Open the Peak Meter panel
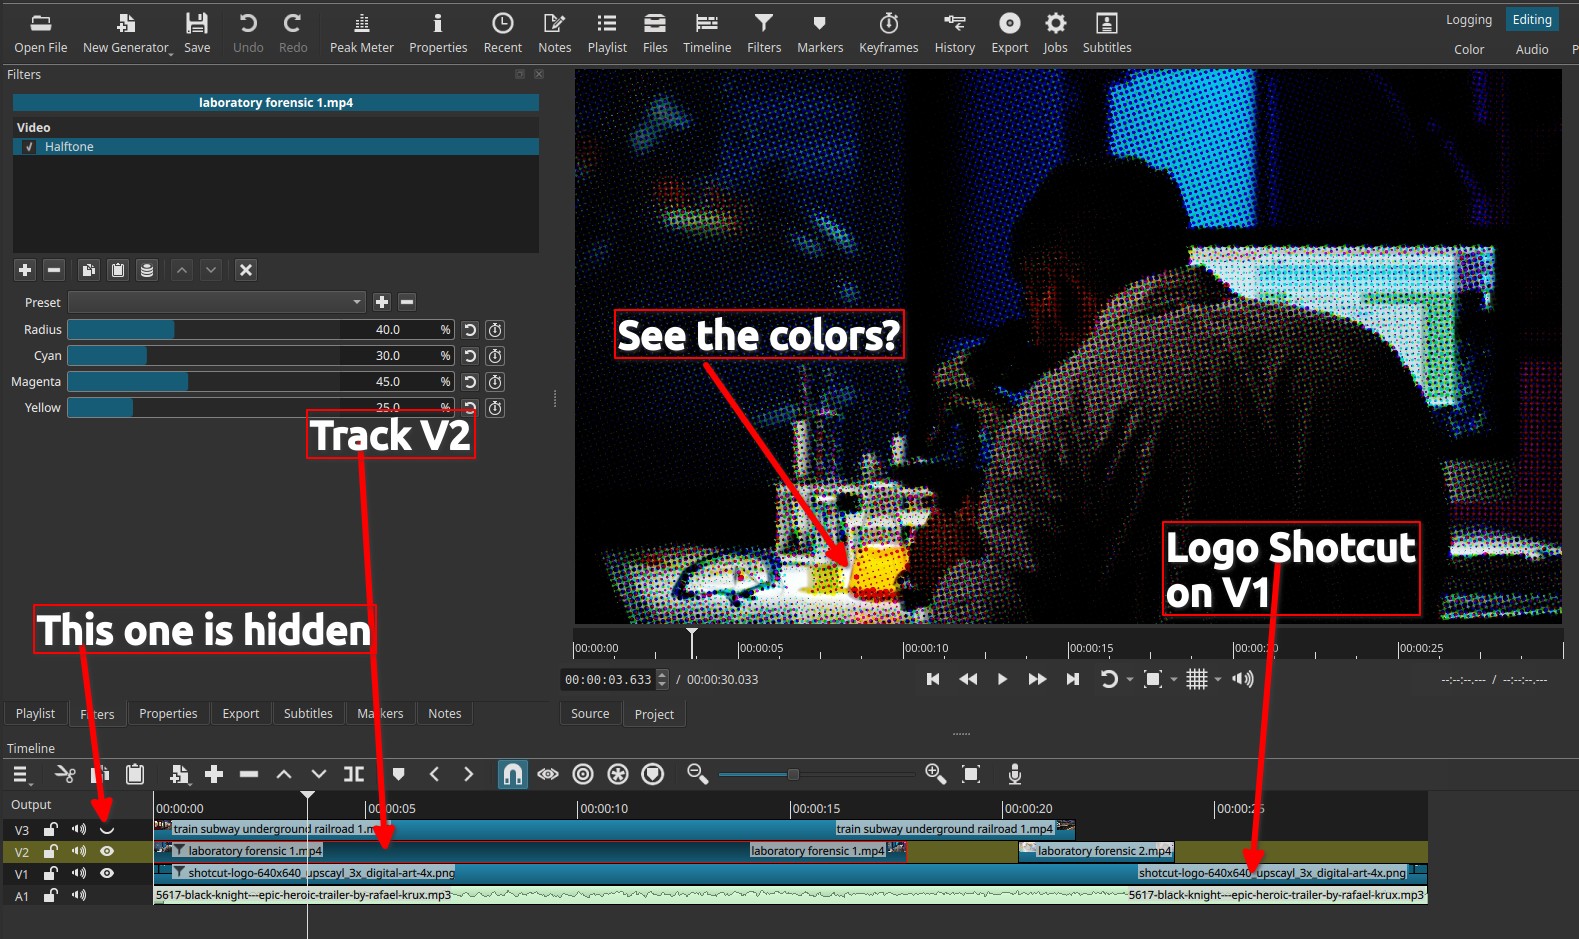1579x939 pixels. click(361, 33)
